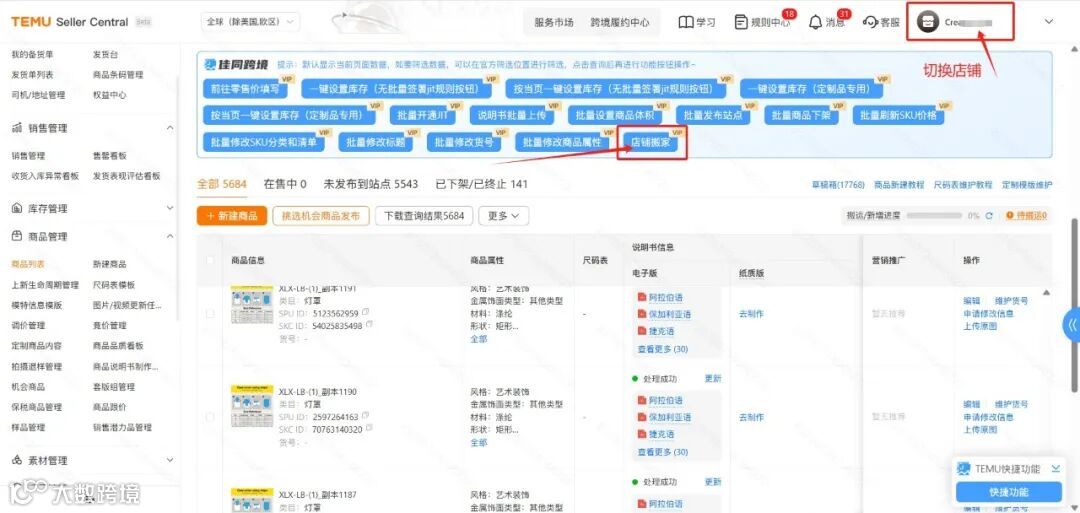This screenshot has height=513, width=1080.
Task: Open the 草稿箱(17768) link
Action: pos(839,185)
